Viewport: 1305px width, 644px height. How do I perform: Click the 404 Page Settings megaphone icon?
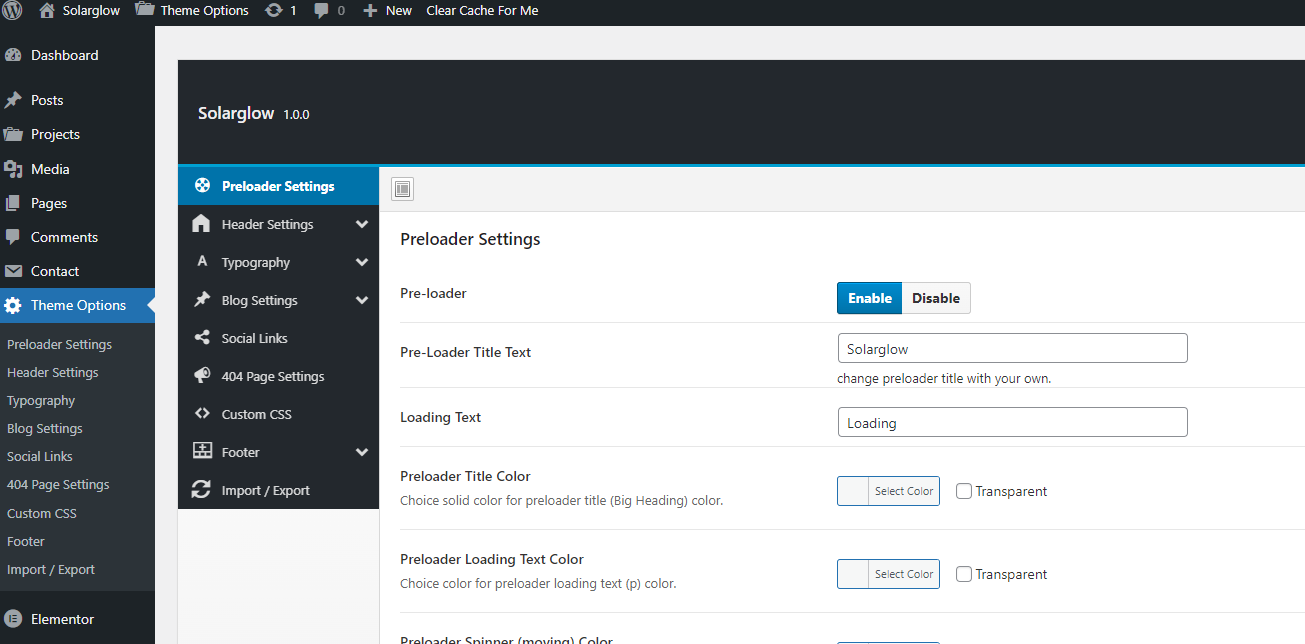point(202,375)
